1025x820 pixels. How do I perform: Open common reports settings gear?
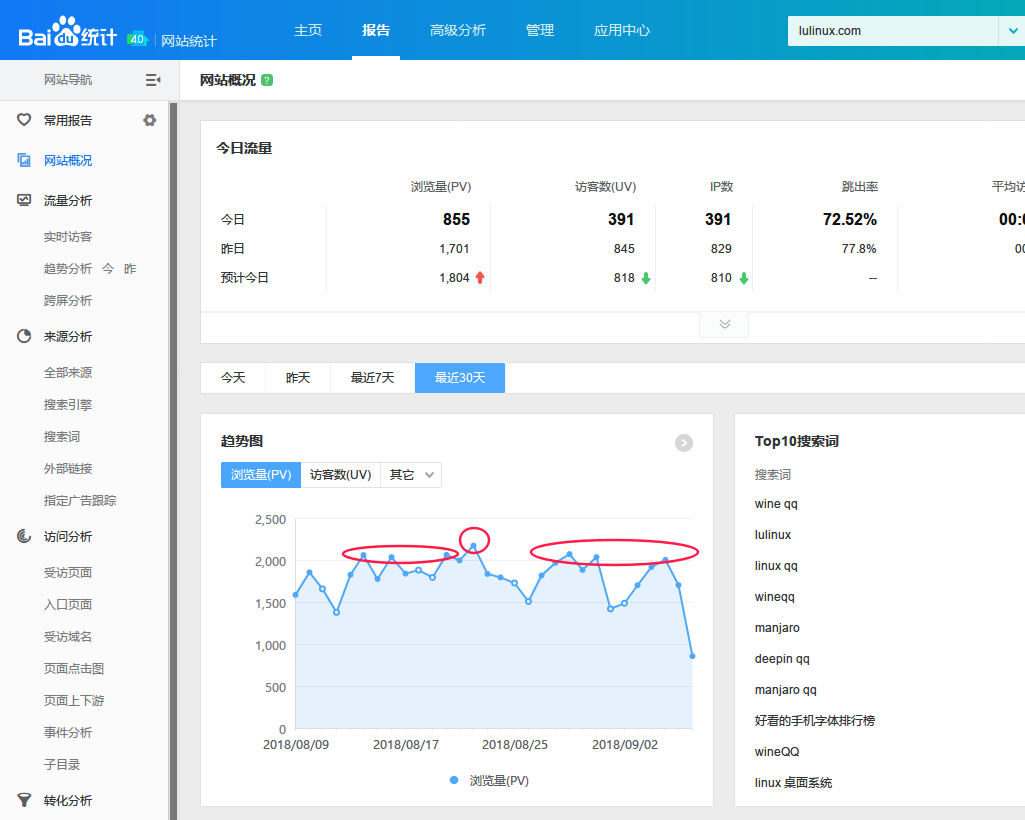(150, 120)
